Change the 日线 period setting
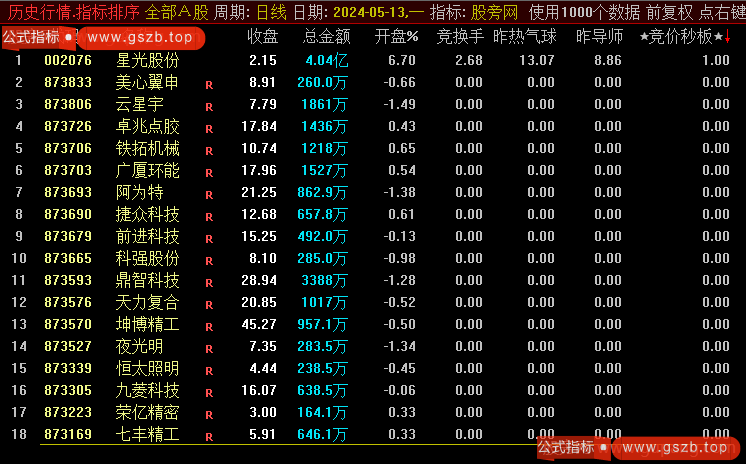This screenshot has width=746, height=464. 271,12
